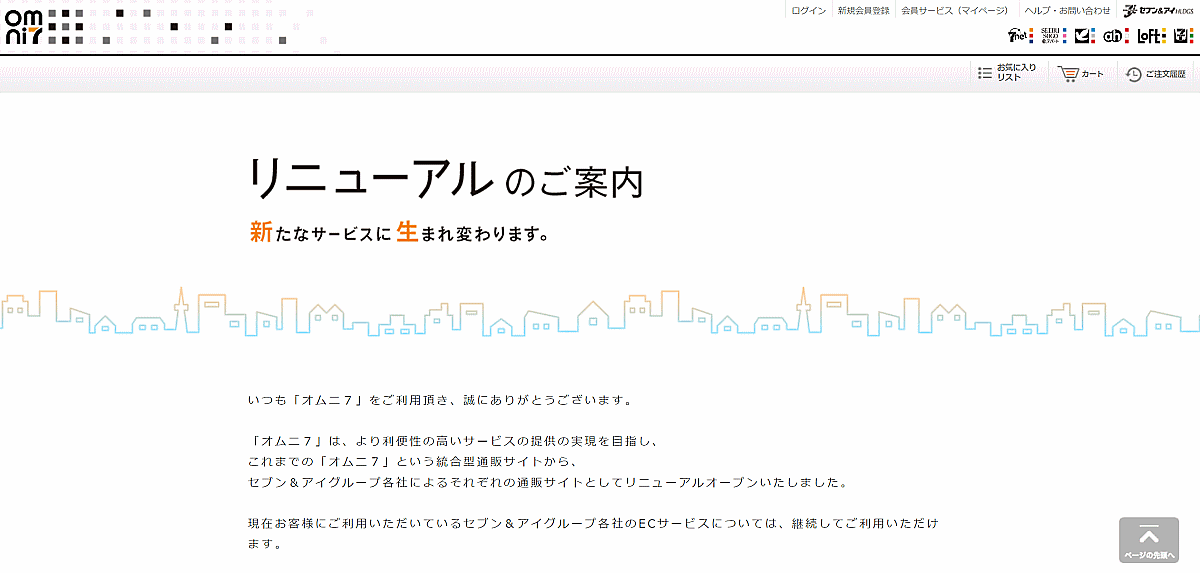Open the お気に入りリスト label

(x=1016, y=73)
